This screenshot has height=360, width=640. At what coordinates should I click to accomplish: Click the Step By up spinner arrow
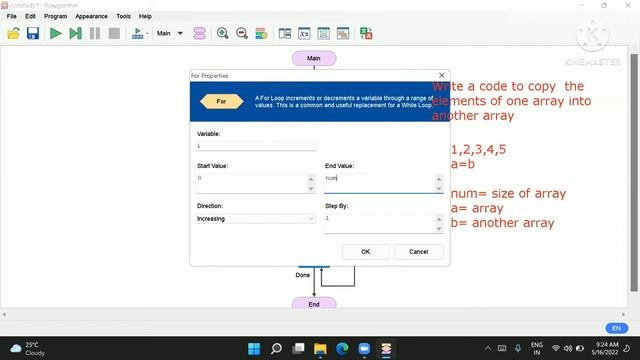coord(439,219)
